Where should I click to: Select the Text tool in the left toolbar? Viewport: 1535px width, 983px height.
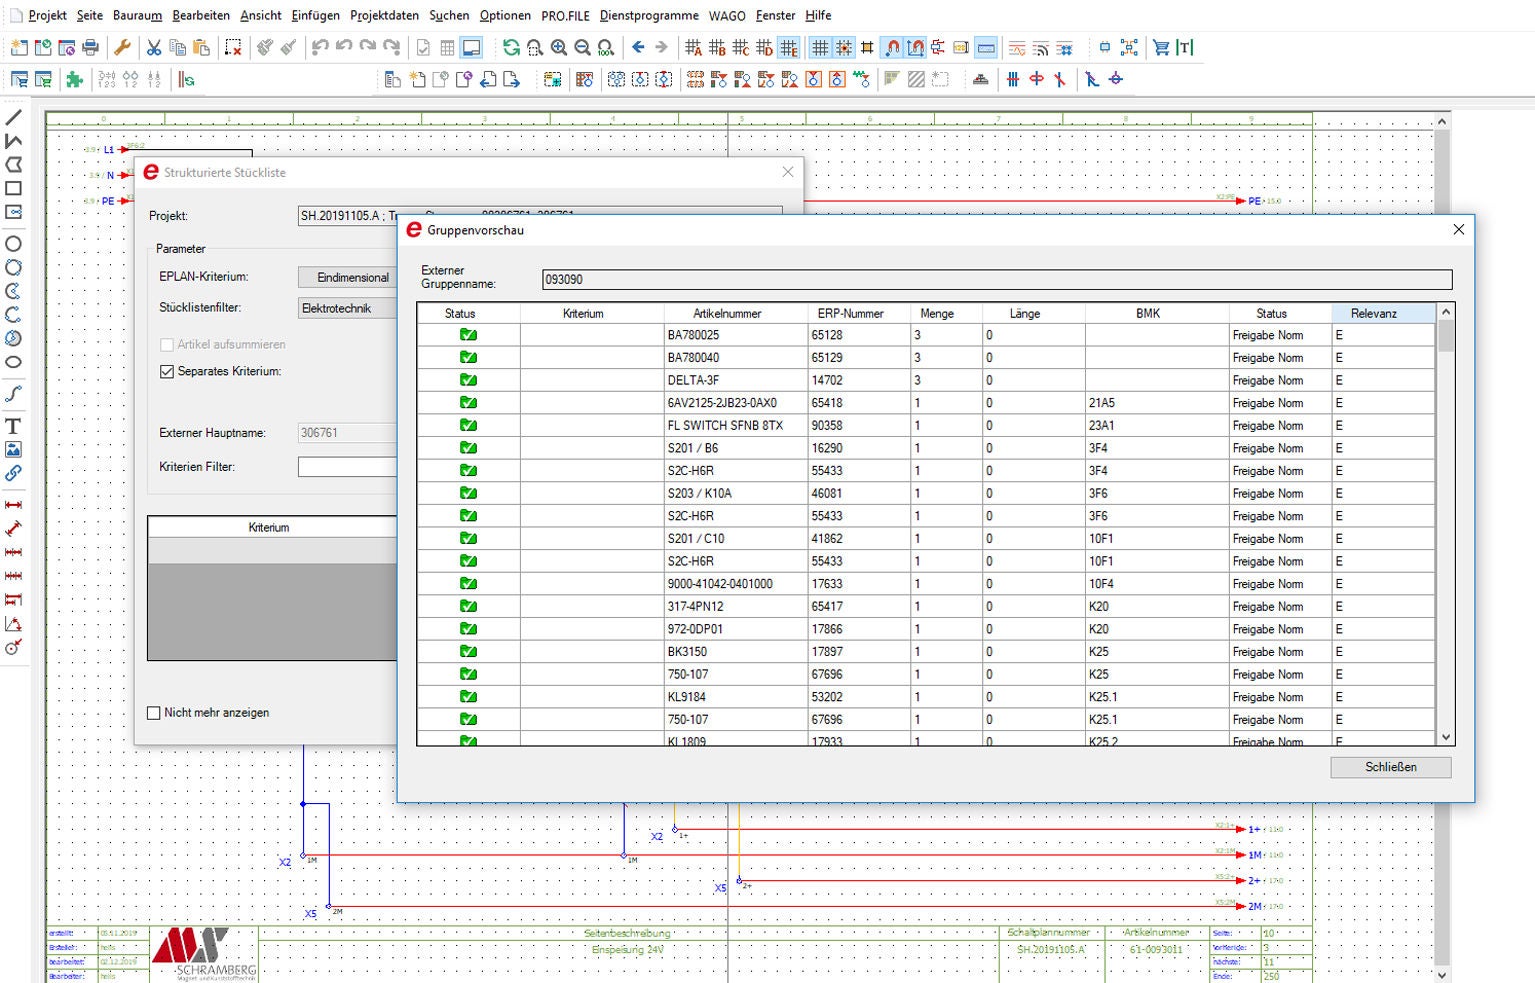tap(13, 425)
